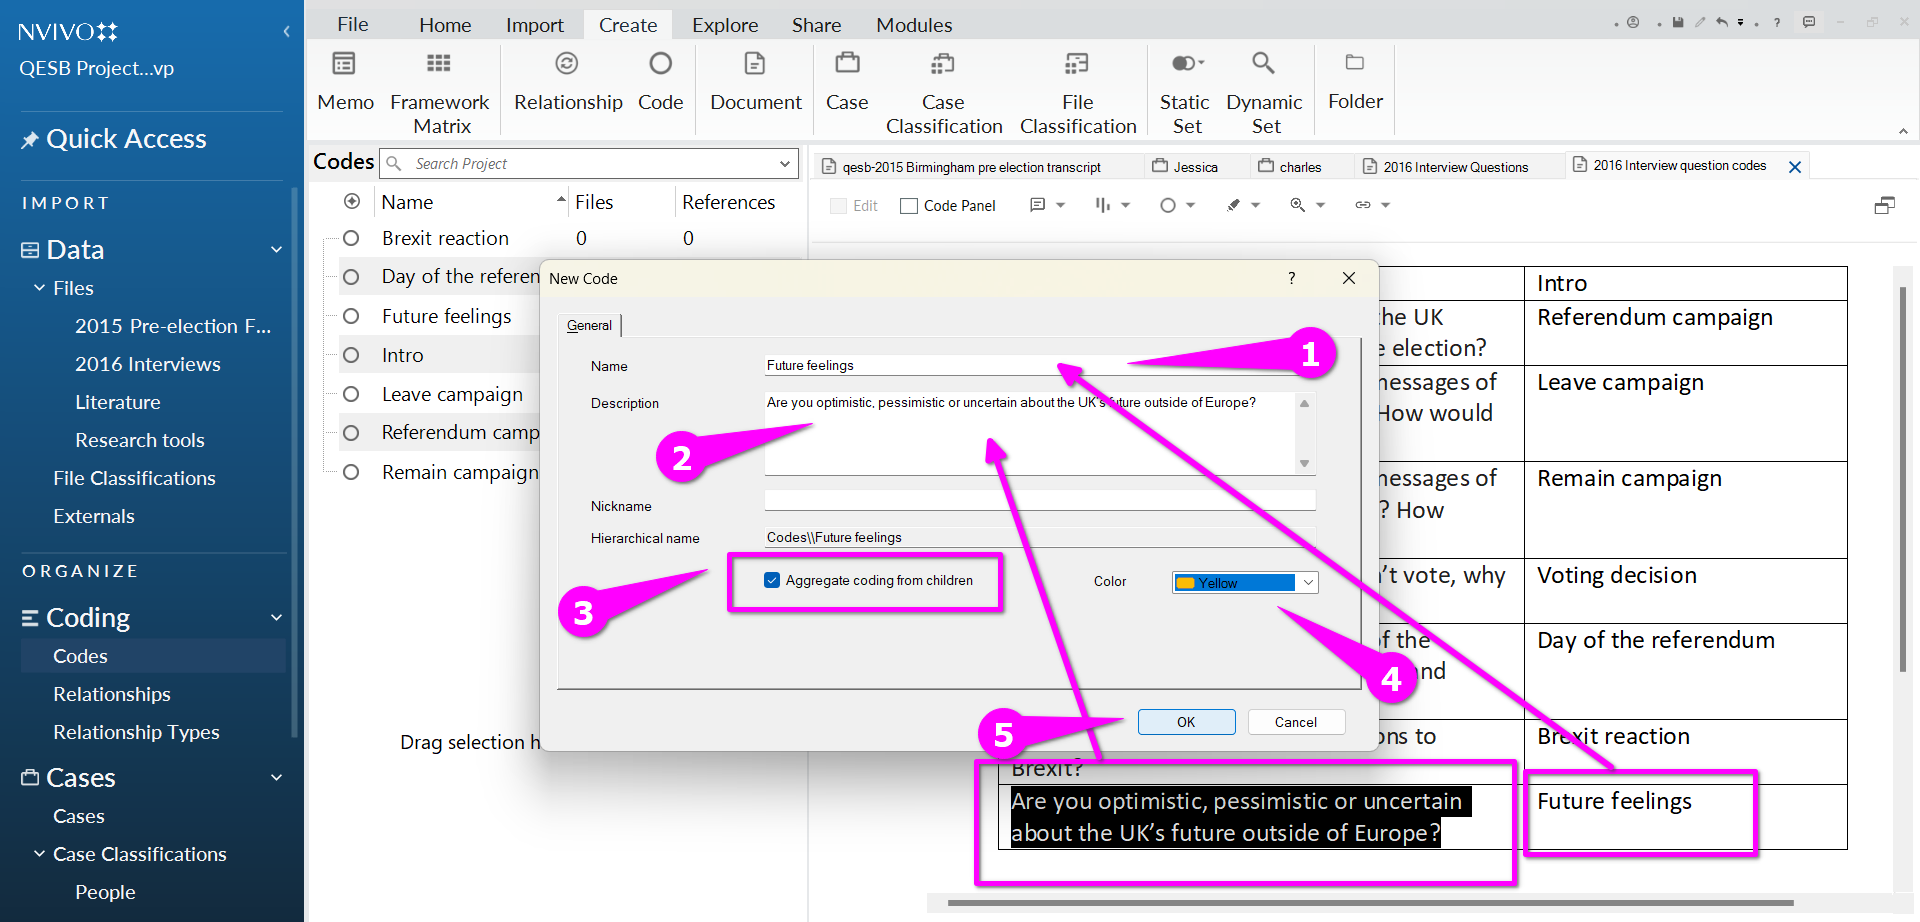Create a Static Set

pyautogui.click(x=1185, y=65)
